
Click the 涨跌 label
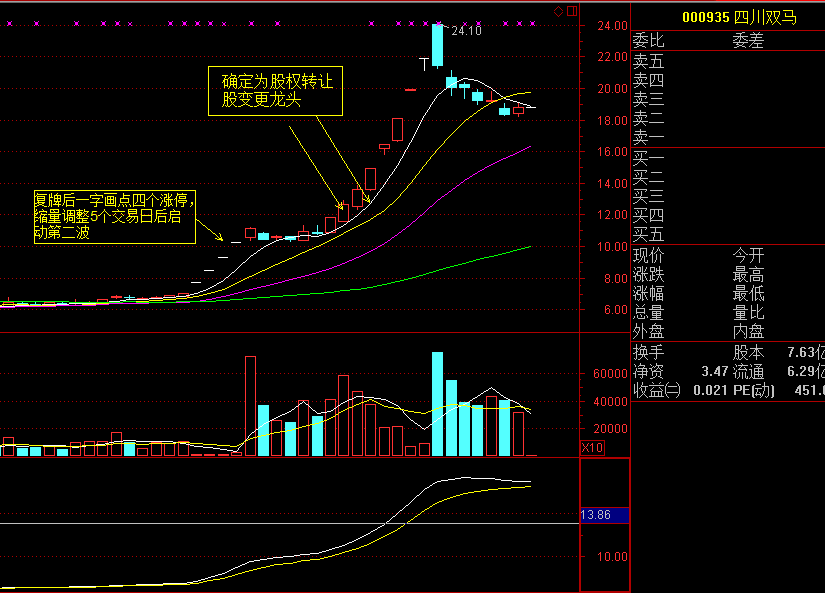tap(648, 275)
